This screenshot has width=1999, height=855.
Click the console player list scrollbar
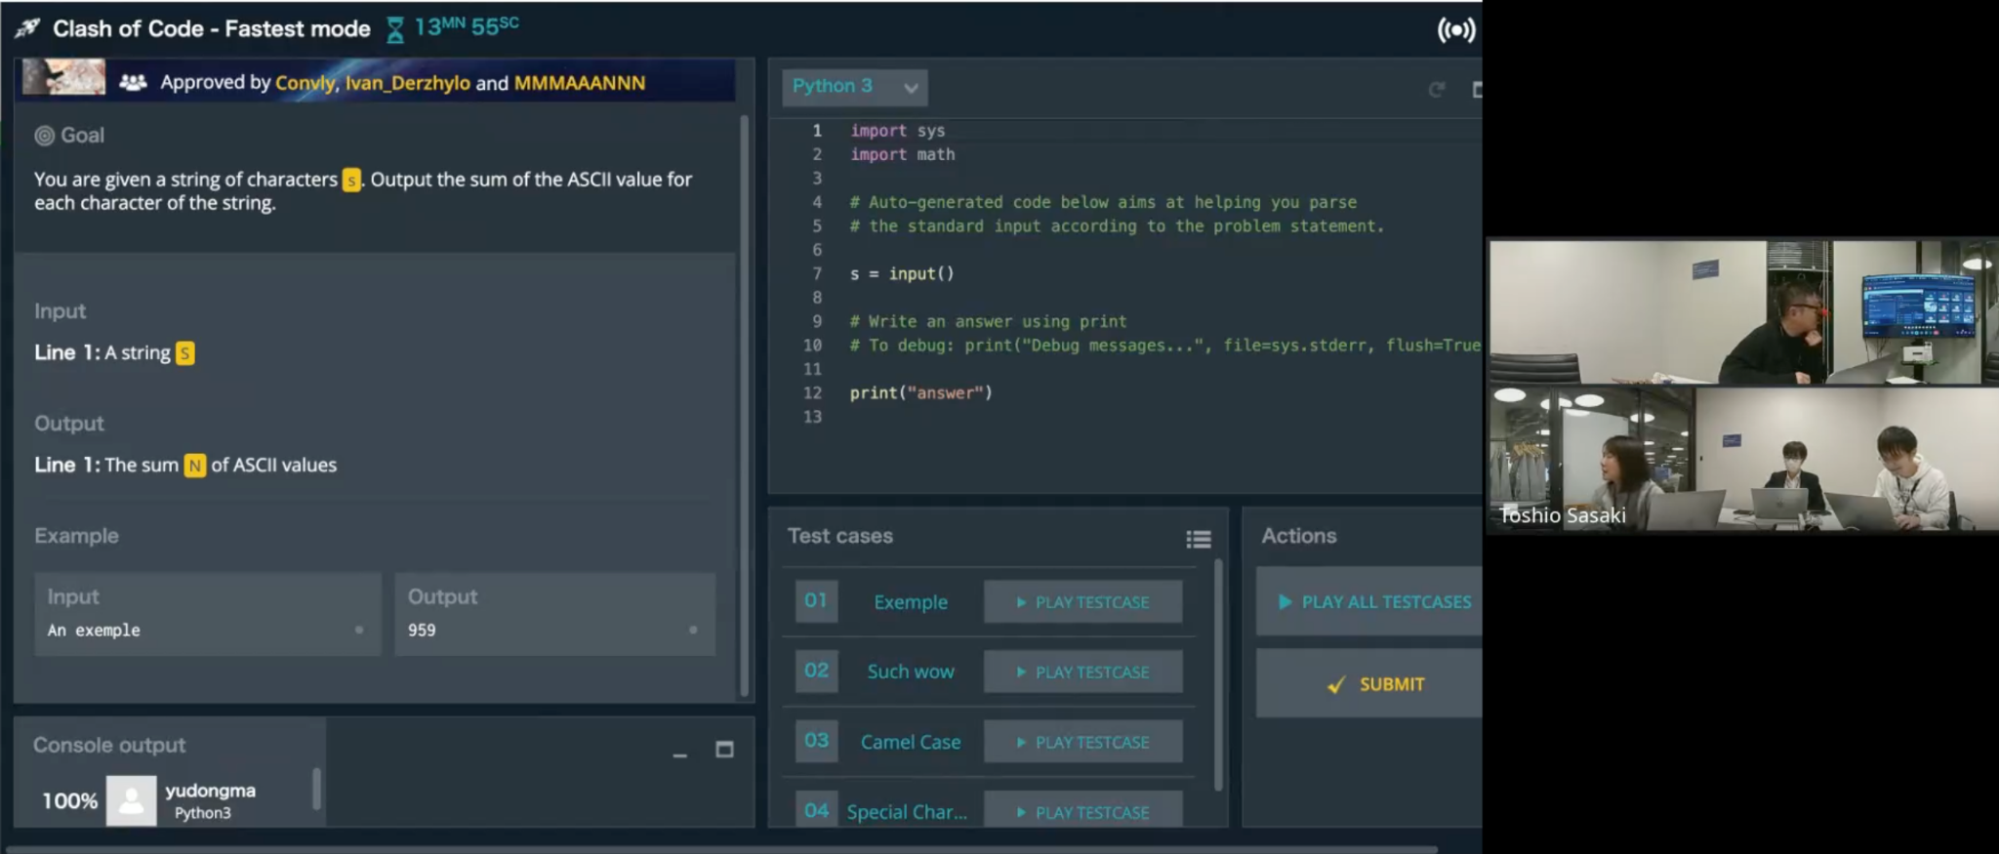(317, 788)
